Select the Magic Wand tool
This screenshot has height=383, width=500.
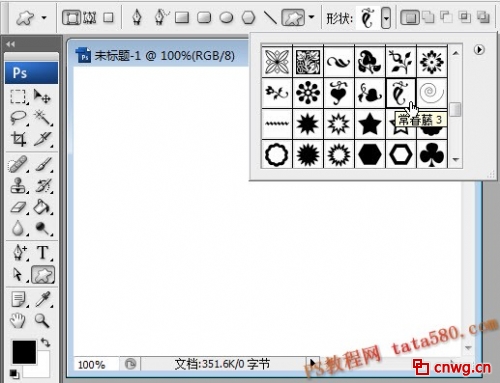(43, 118)
